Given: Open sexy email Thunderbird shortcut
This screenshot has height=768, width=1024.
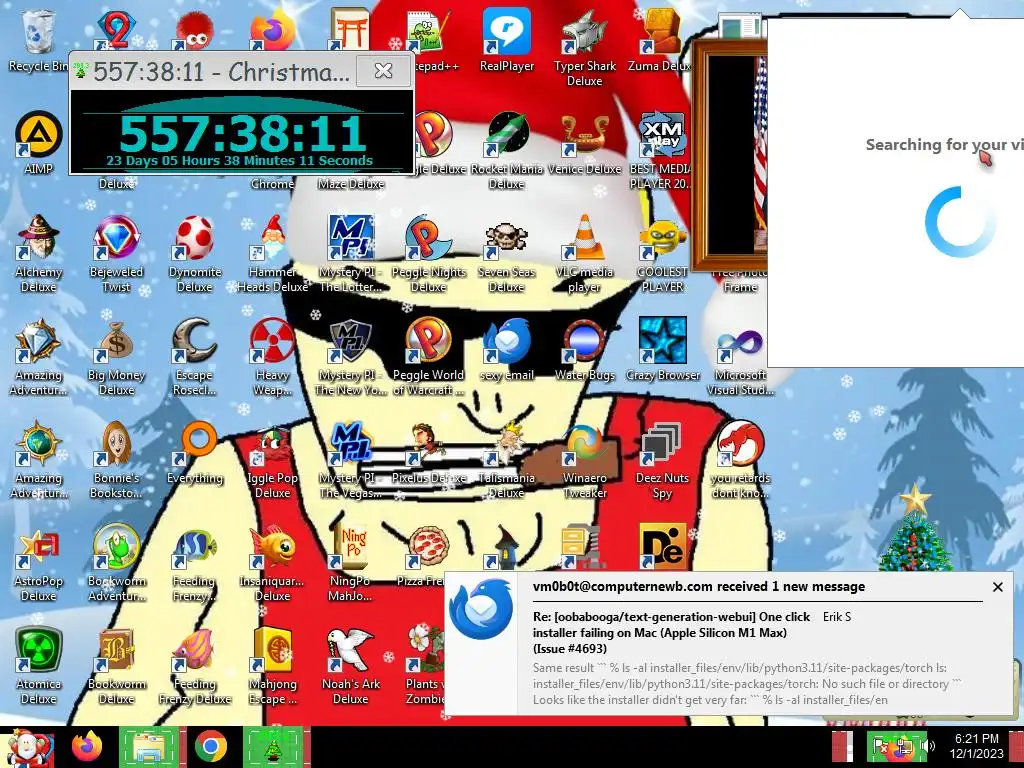Looking at the screenshot, I should pyautogui.click(x=507, y=349).
